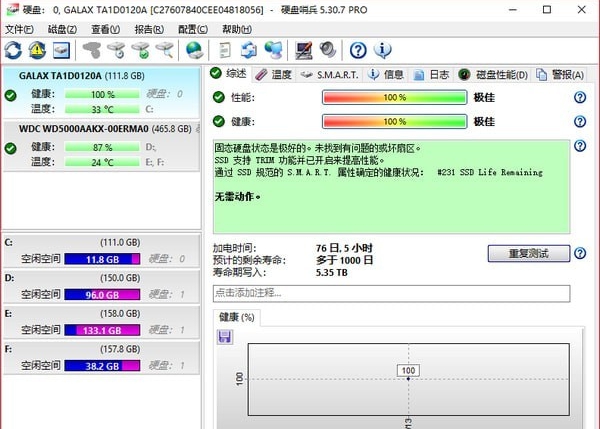
Task: Click the speaker sound toolbar icon
Action: [328, 50]
